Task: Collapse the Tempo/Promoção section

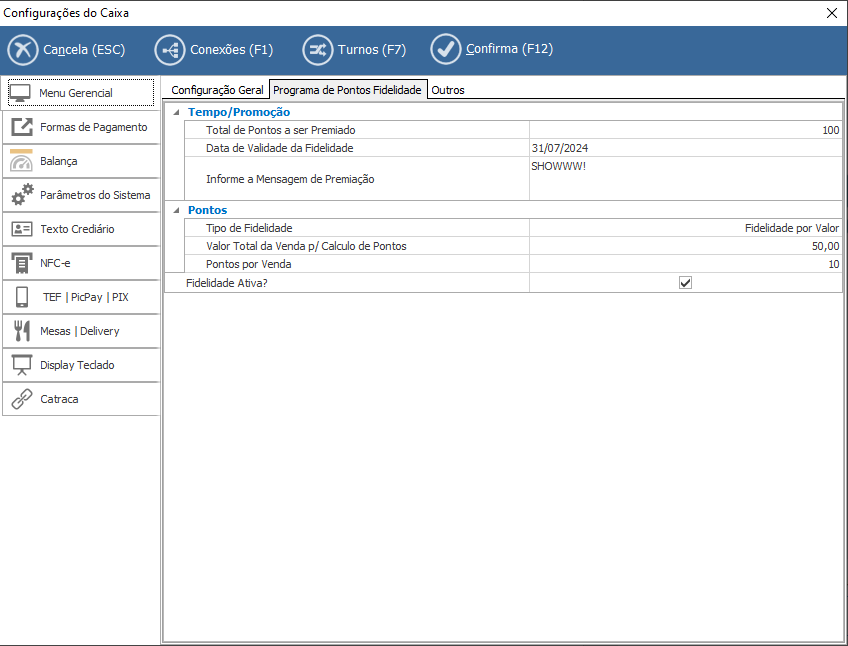Action: pyautogui.click(x=177, y=113)
